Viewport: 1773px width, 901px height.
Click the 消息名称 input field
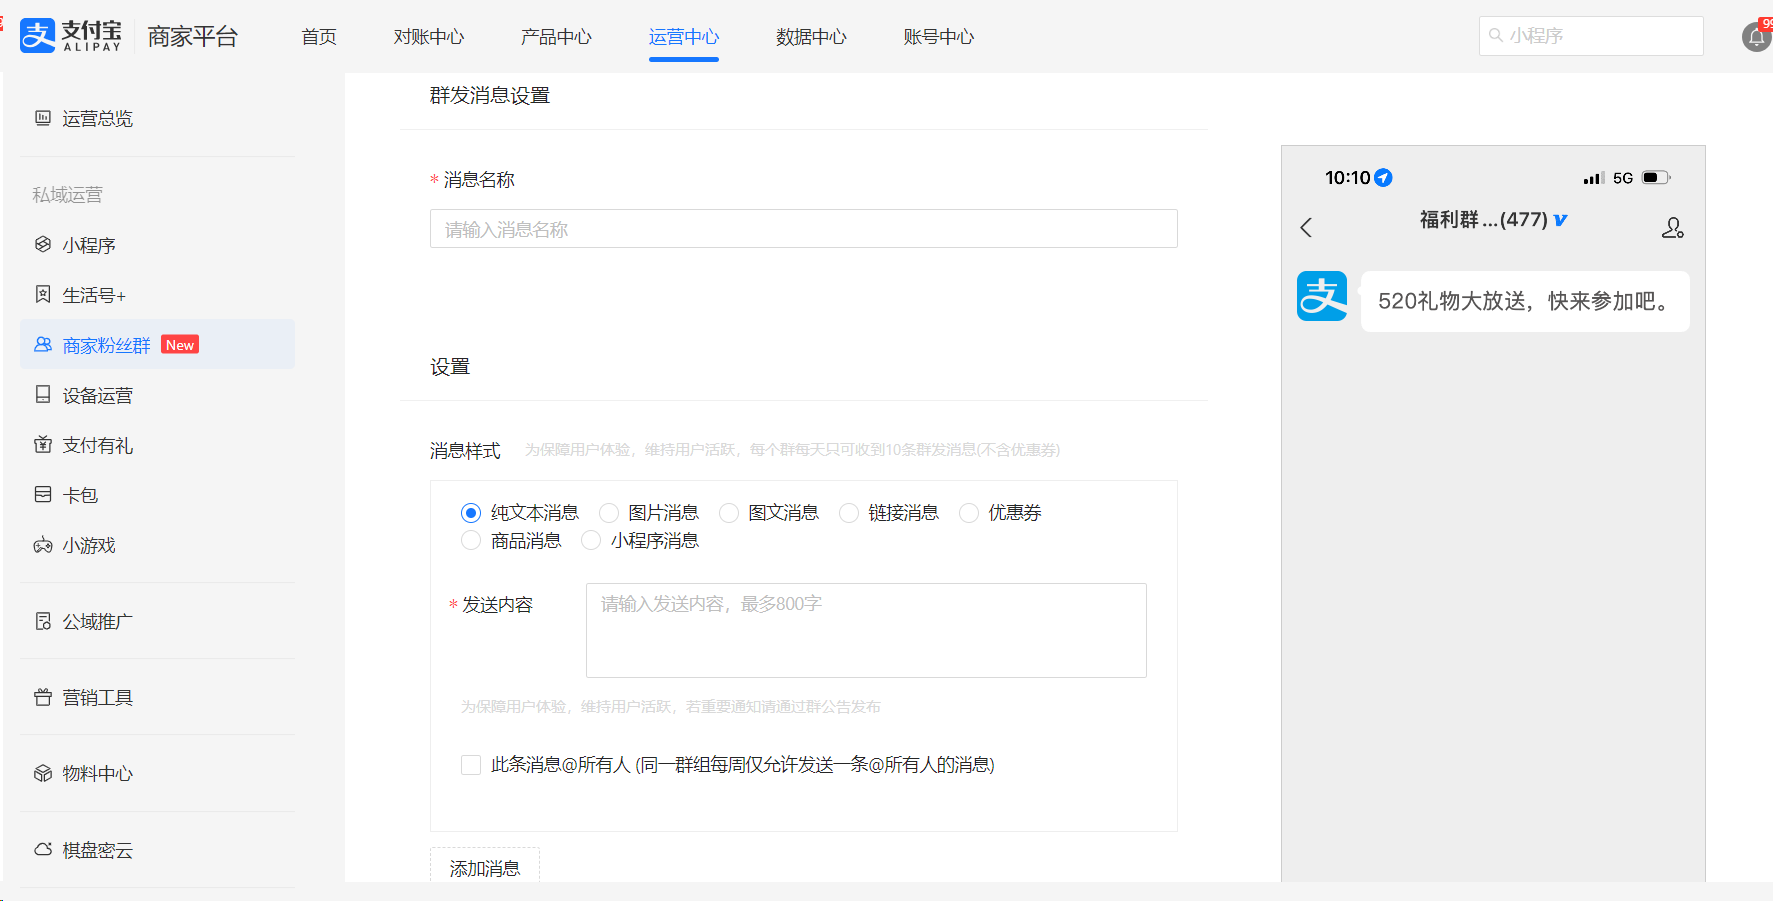803,229
